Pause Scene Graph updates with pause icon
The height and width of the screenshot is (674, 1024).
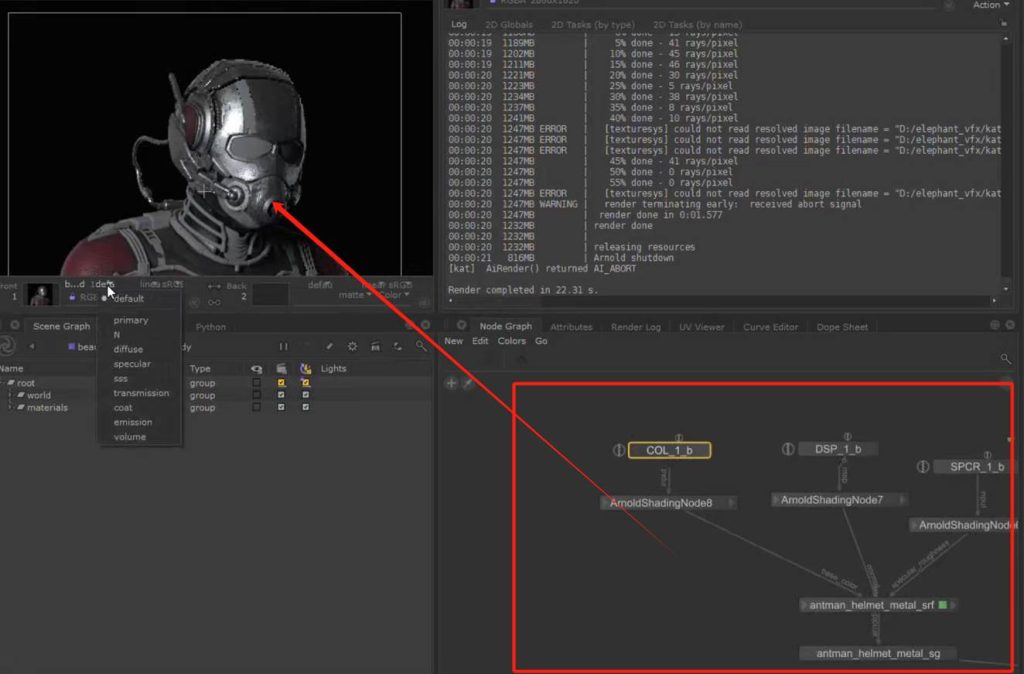(283, 346)
